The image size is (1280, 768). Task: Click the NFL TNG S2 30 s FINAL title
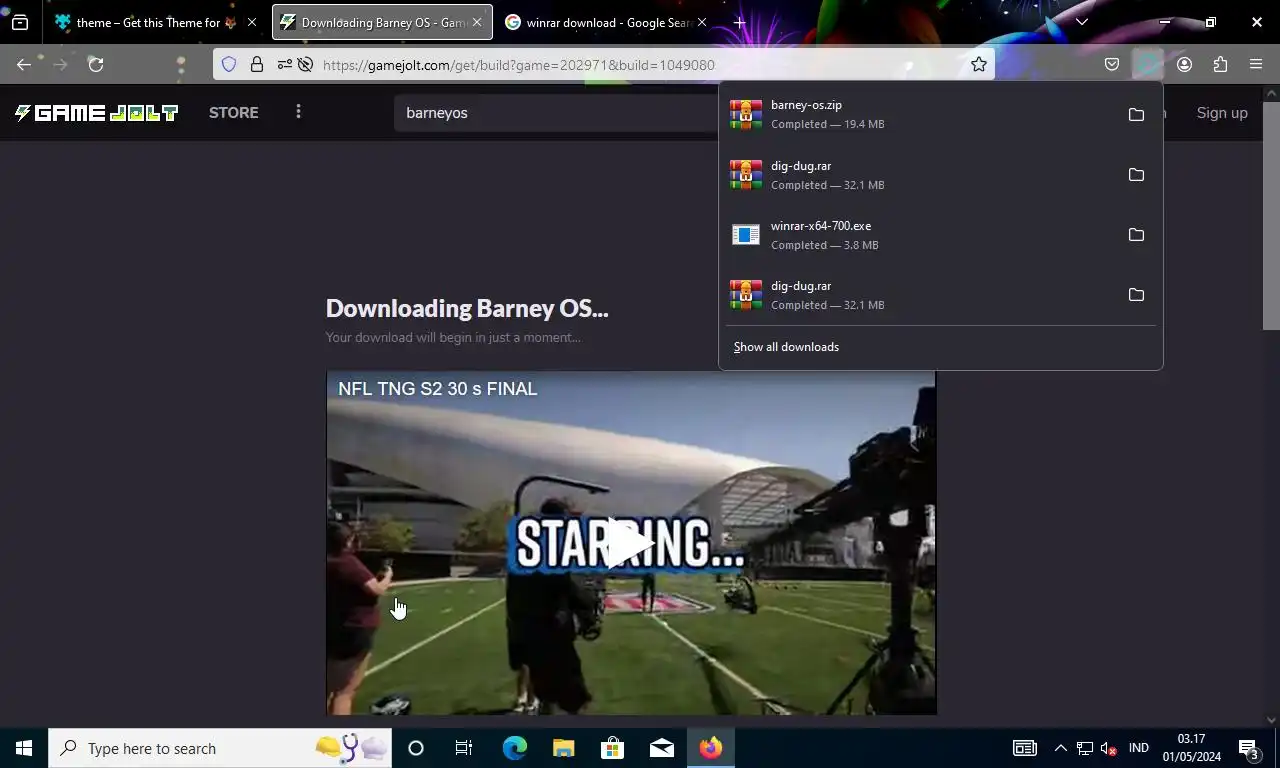pyautogui.click(x=437, y=389)
